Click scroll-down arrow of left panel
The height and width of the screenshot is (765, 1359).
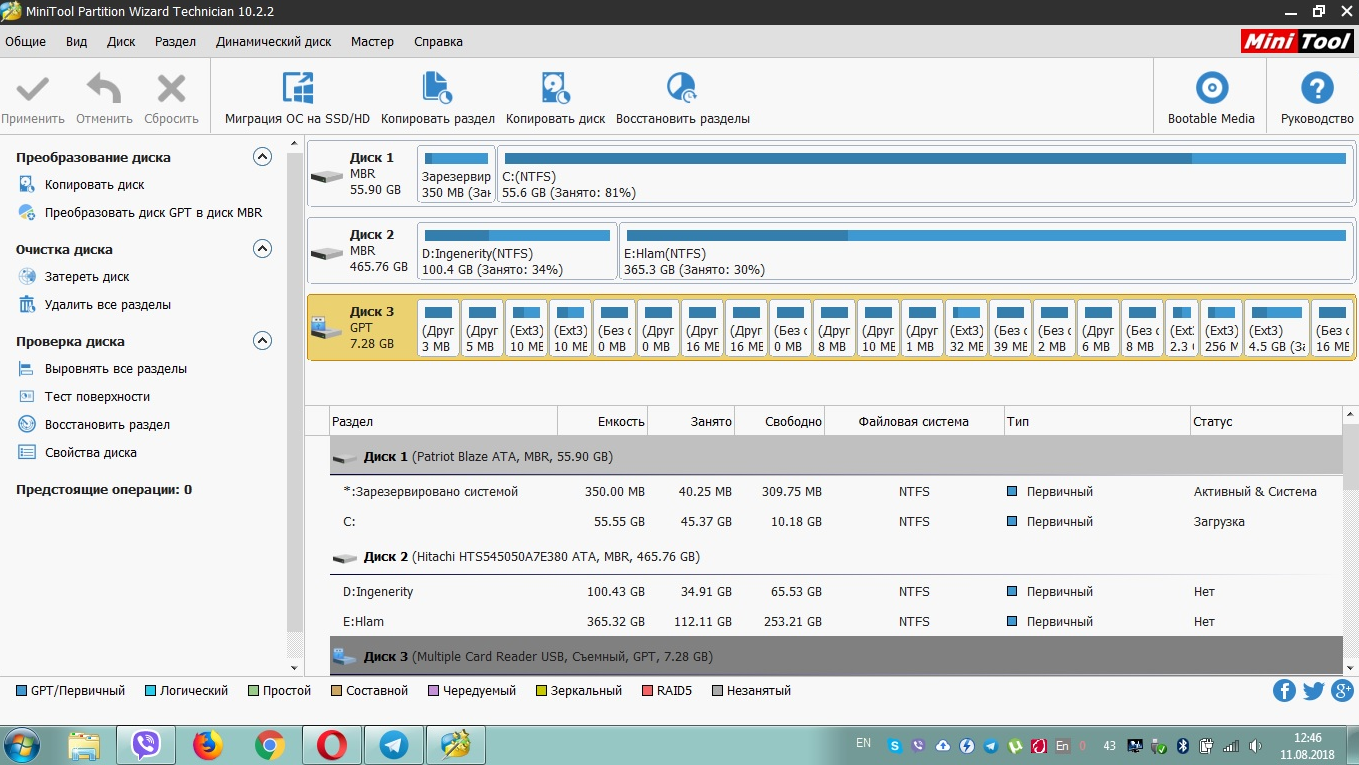[x=295, y=667]
